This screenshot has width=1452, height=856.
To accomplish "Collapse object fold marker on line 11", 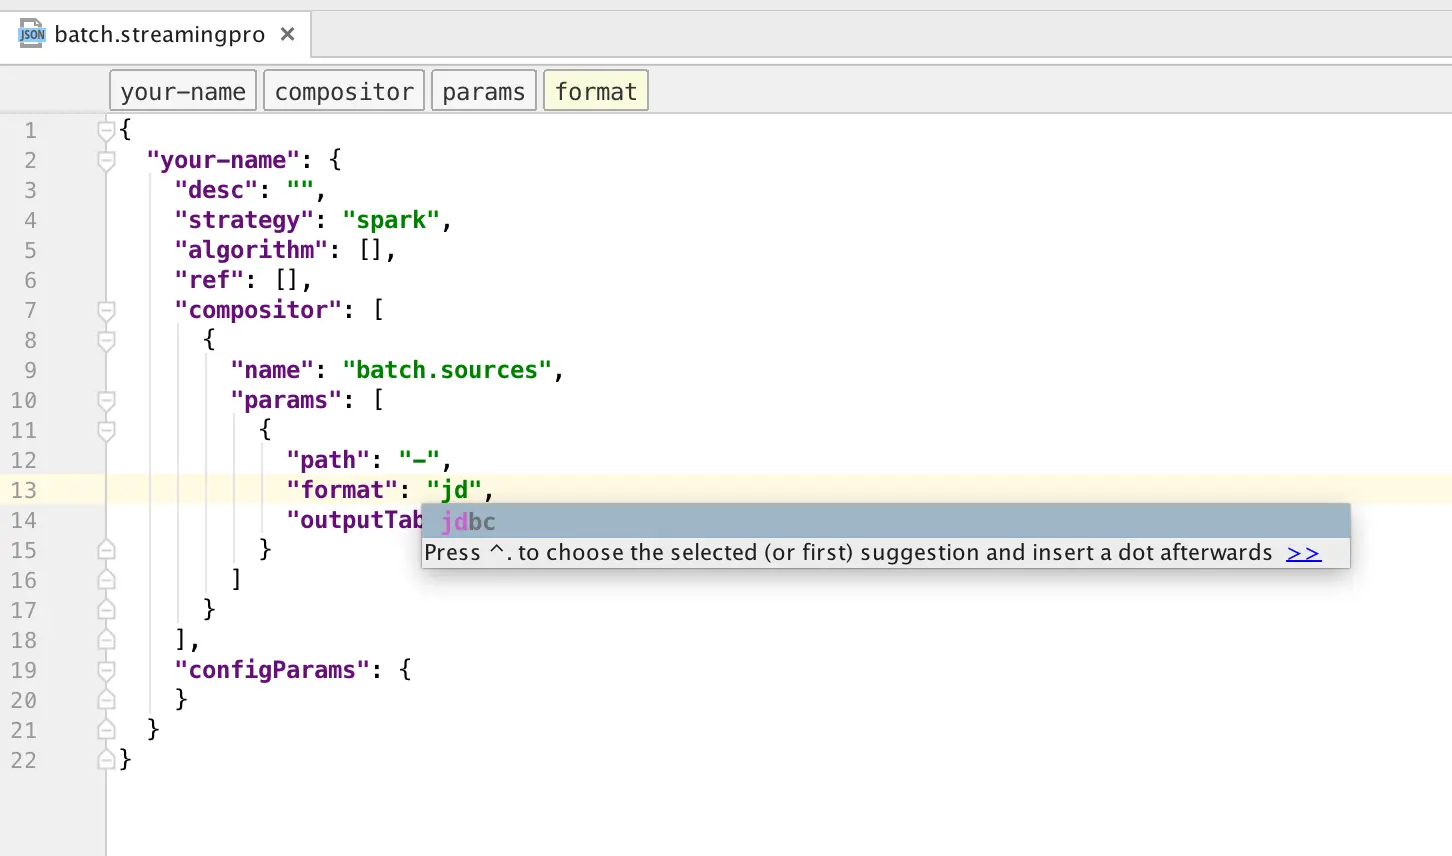I will coord(107,430).
